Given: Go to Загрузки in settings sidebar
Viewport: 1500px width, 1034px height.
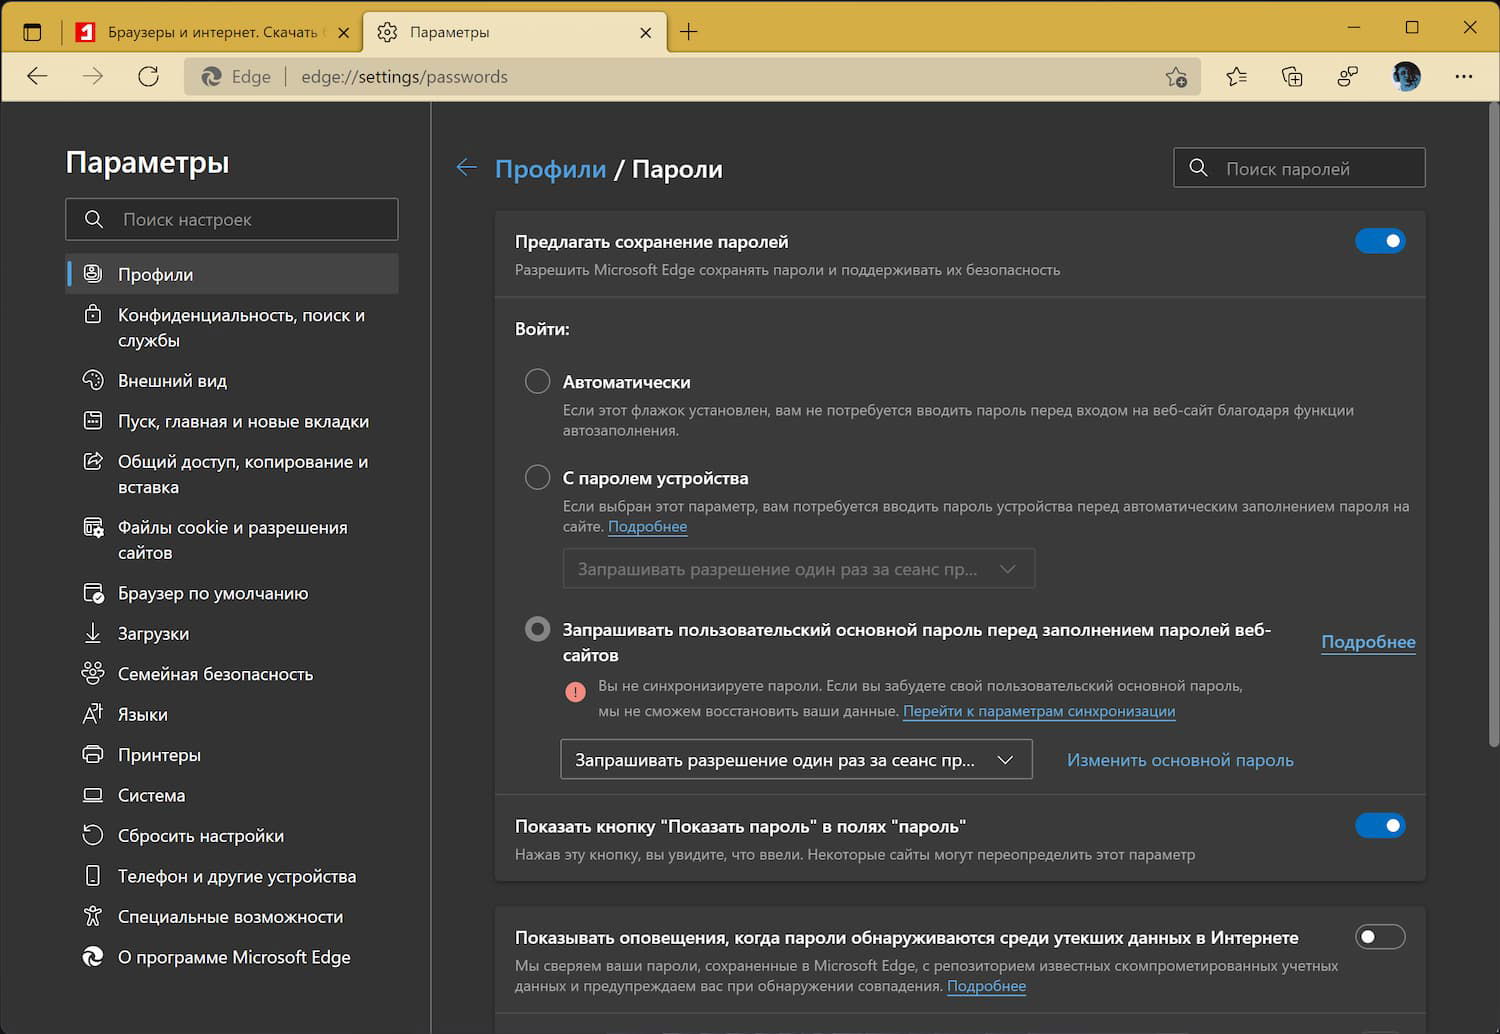Looking at the screenshot, I should coord(153,634).
